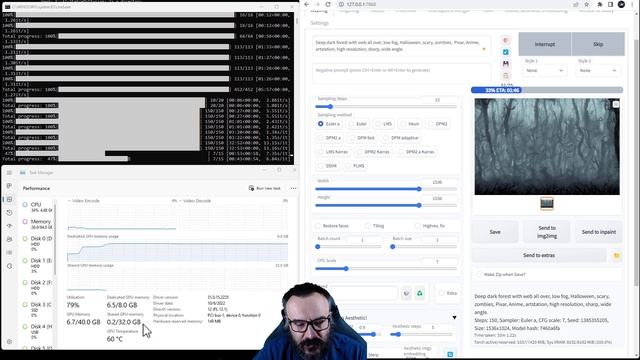Open Details page in Task Manager sidebar
This screenshot has width=640, height=360.
[x=9, y=253]
